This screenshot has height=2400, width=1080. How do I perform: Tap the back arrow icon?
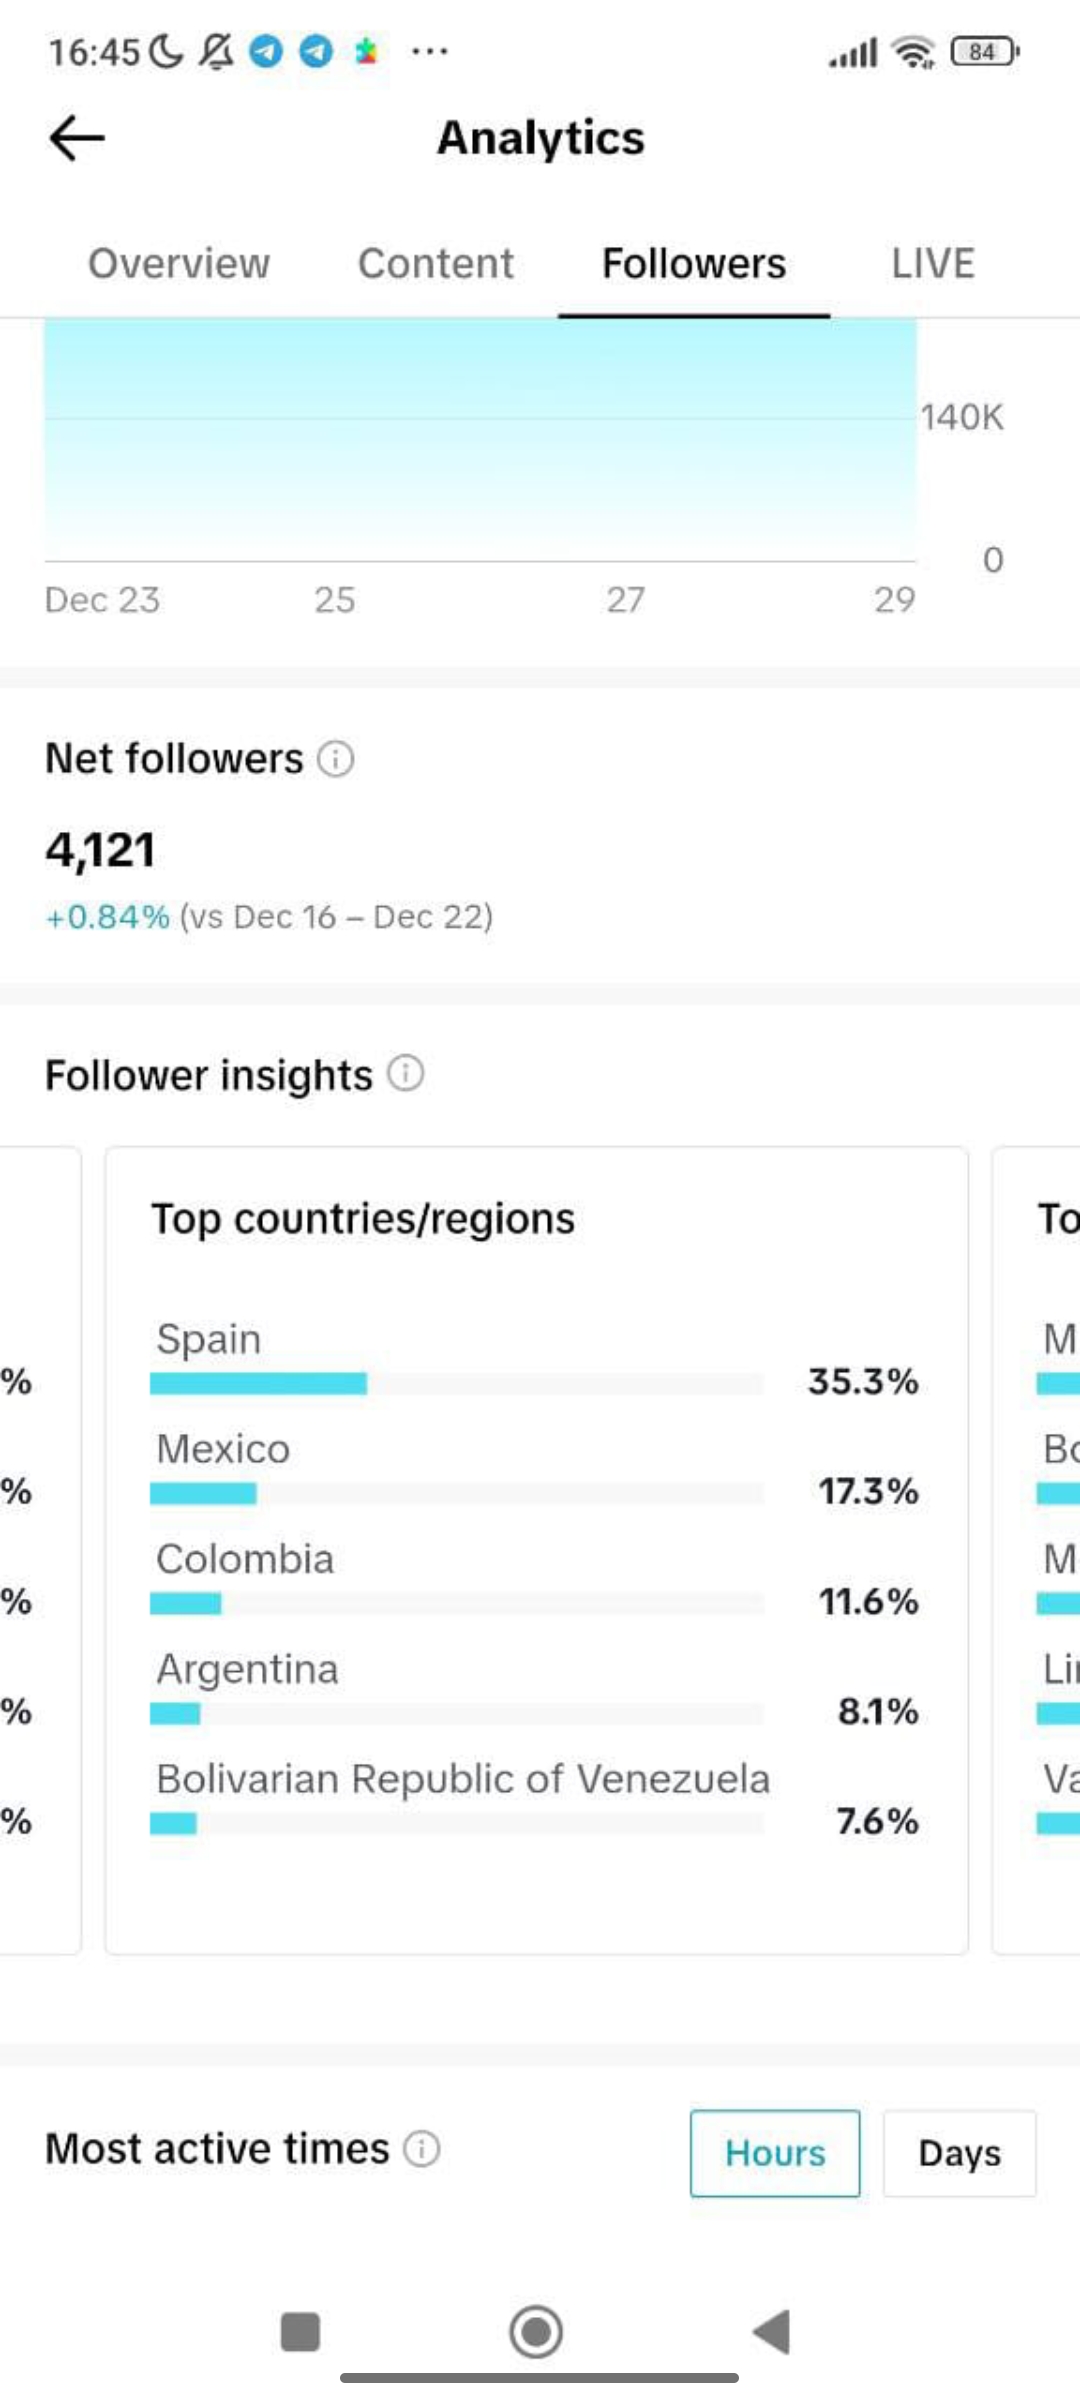click(x=77, y=138)
